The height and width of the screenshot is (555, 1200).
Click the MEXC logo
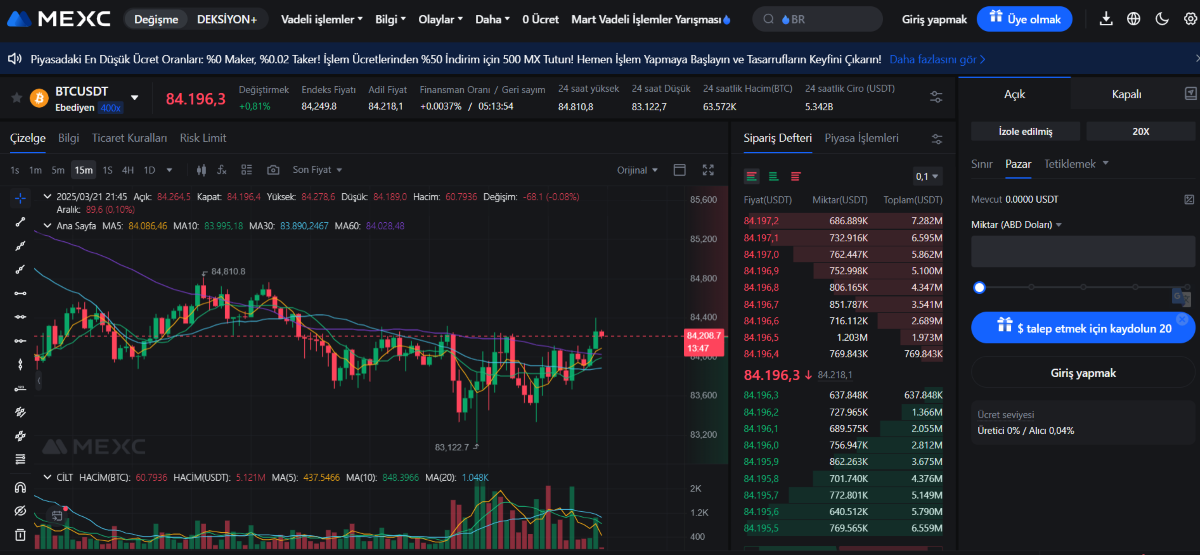coord(60,19)
